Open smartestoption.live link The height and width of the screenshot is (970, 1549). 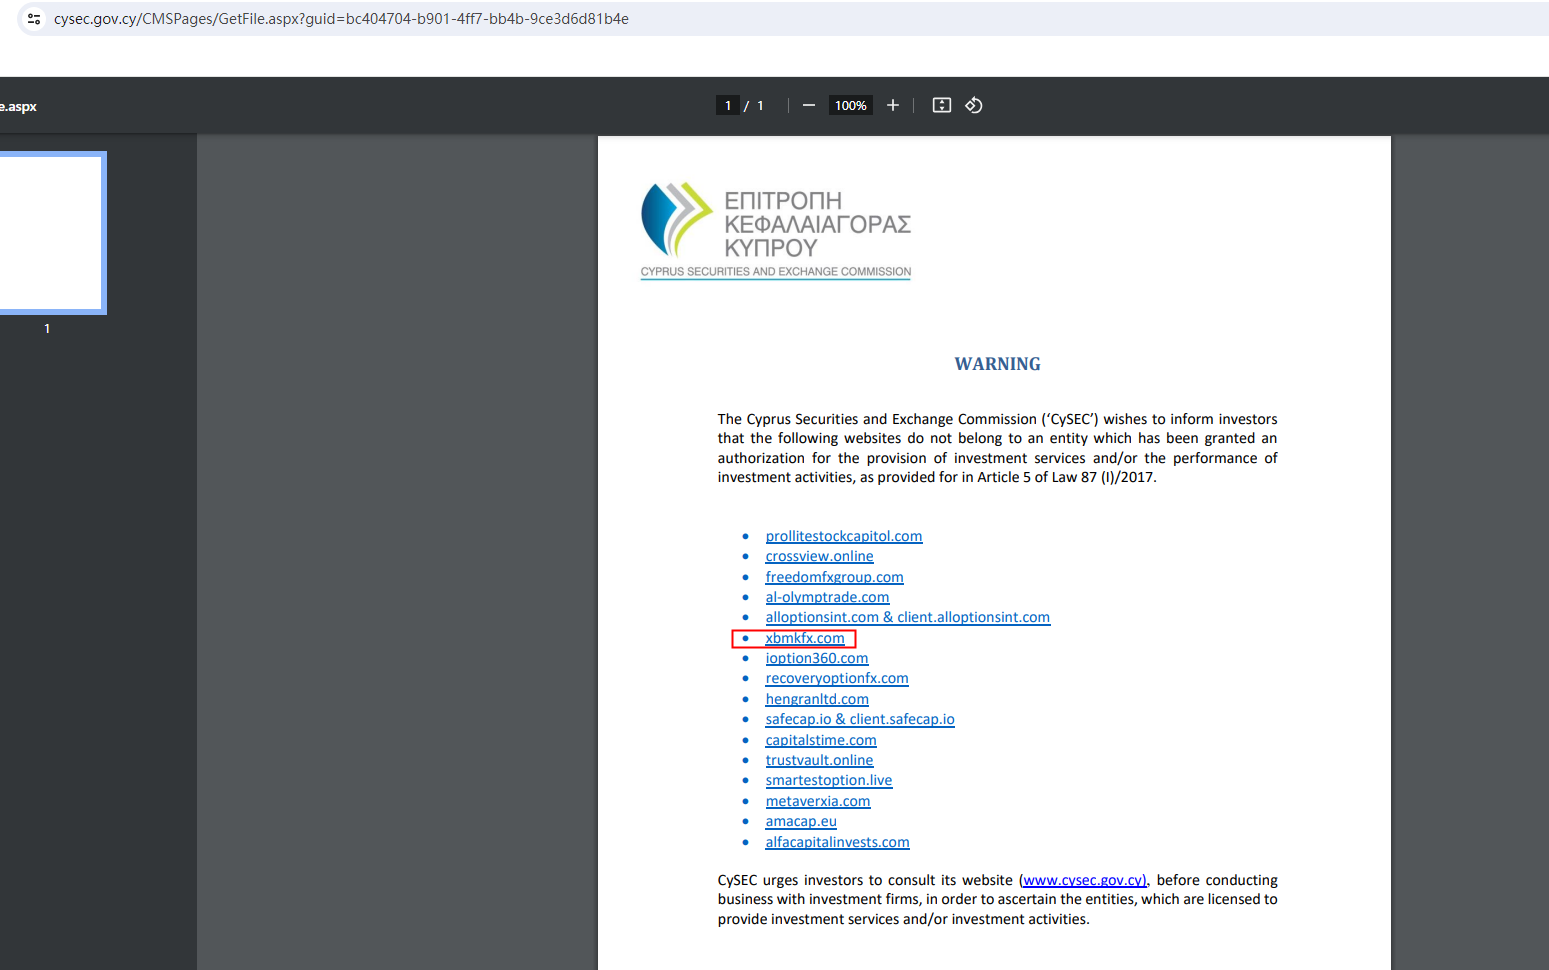point(829,780)
